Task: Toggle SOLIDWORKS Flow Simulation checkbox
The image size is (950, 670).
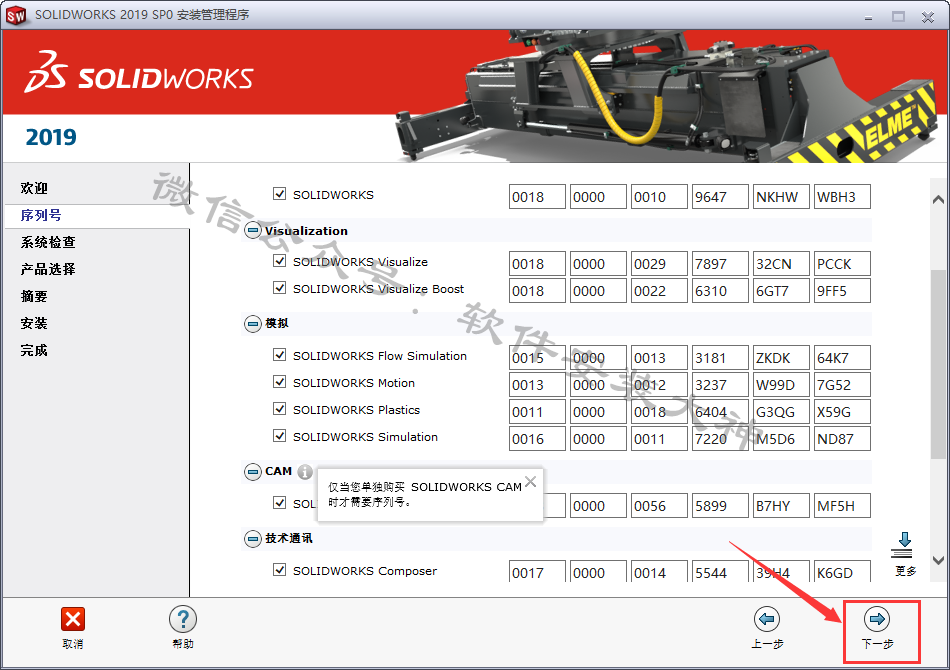Action: (279, 354)
